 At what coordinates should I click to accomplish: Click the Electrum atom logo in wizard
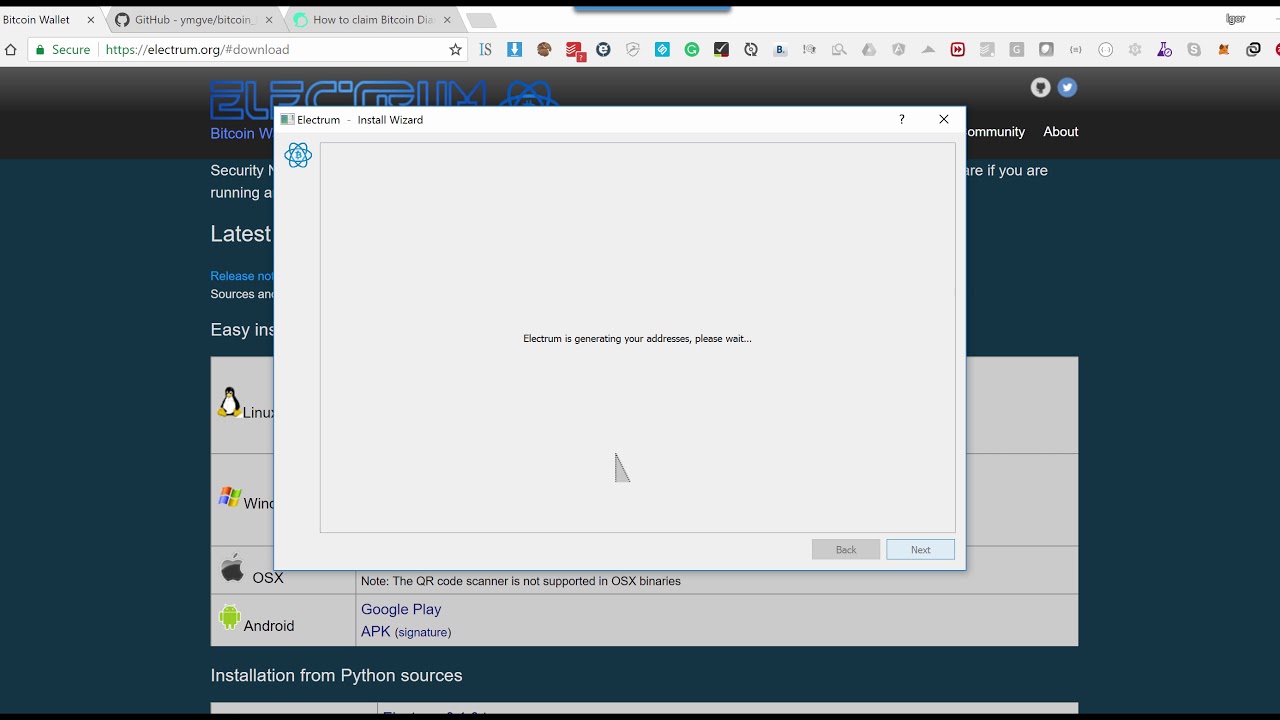pos(298,155)
